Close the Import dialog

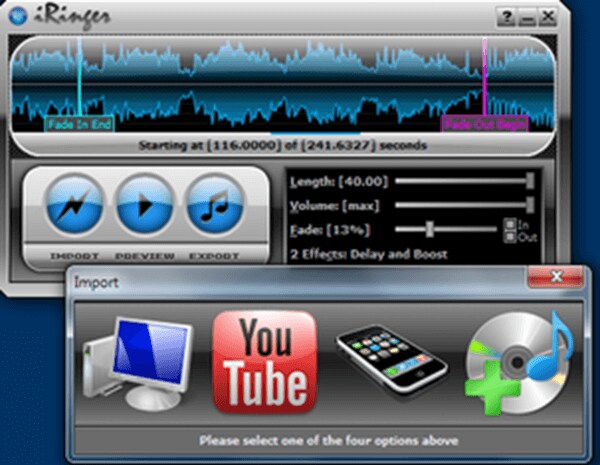click(x=556, y=276)
